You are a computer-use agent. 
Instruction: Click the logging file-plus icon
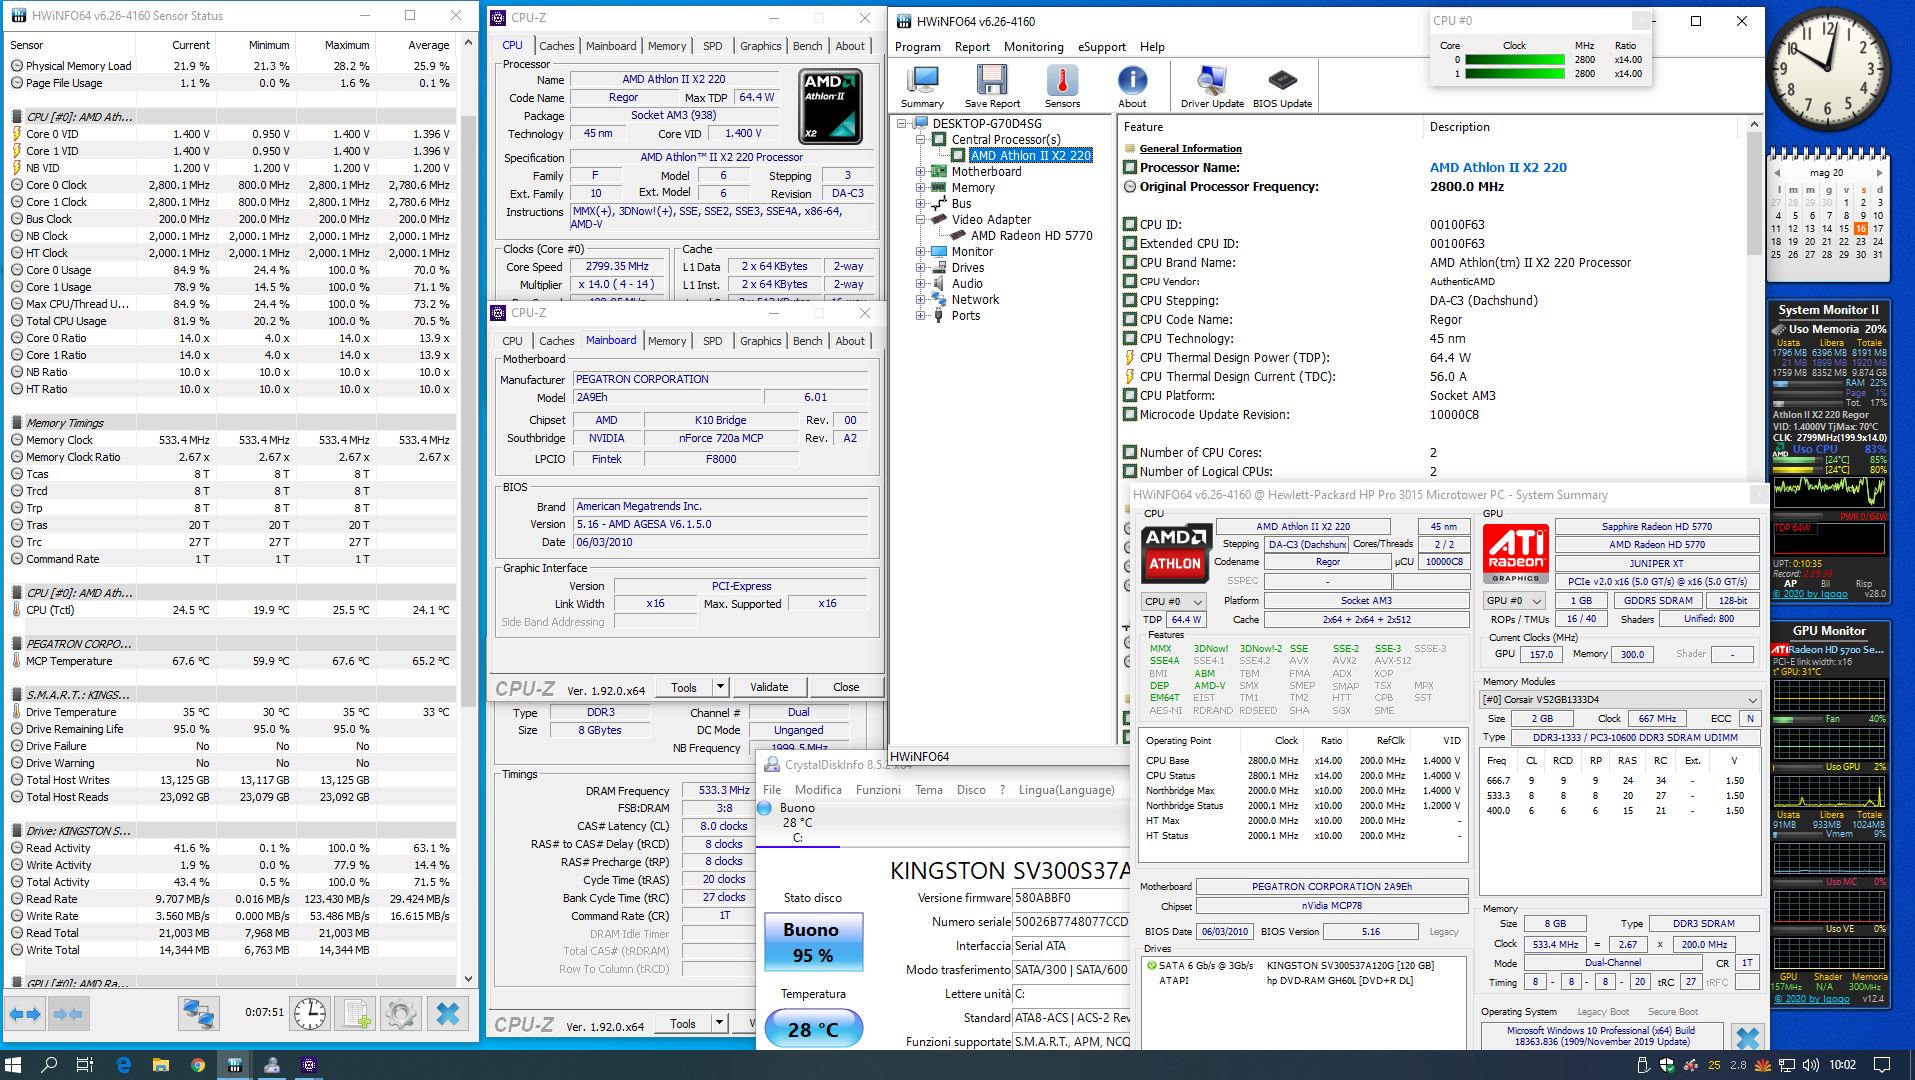[x=355, y=1014]
